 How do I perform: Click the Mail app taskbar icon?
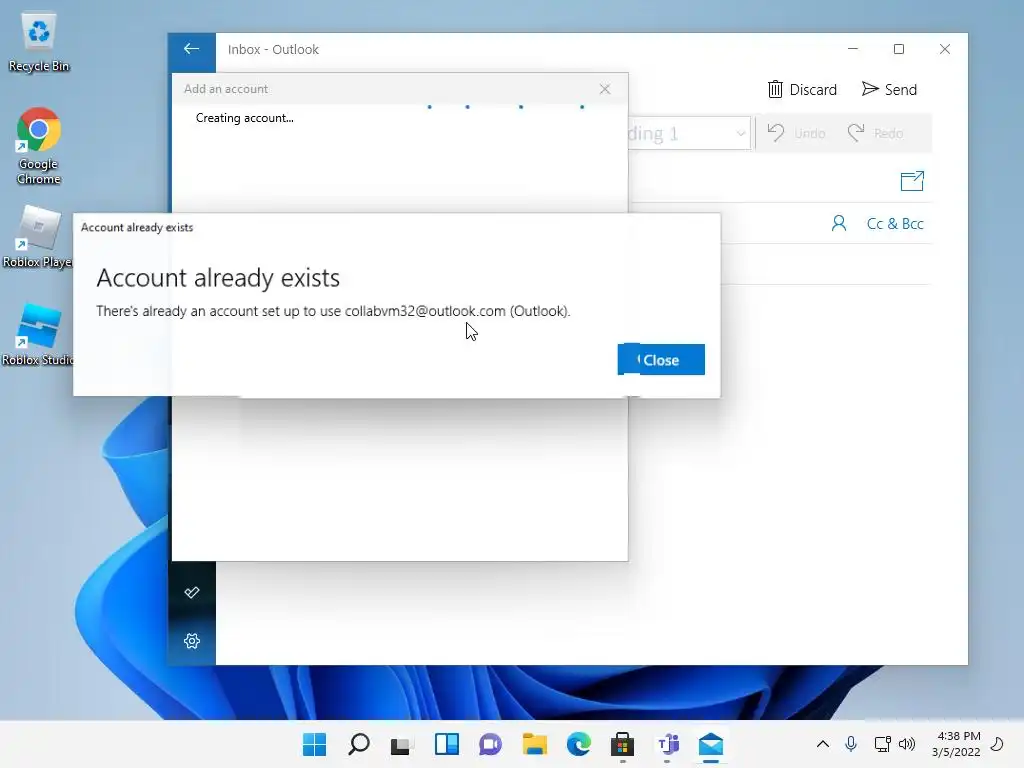click(x=711, y=744)
